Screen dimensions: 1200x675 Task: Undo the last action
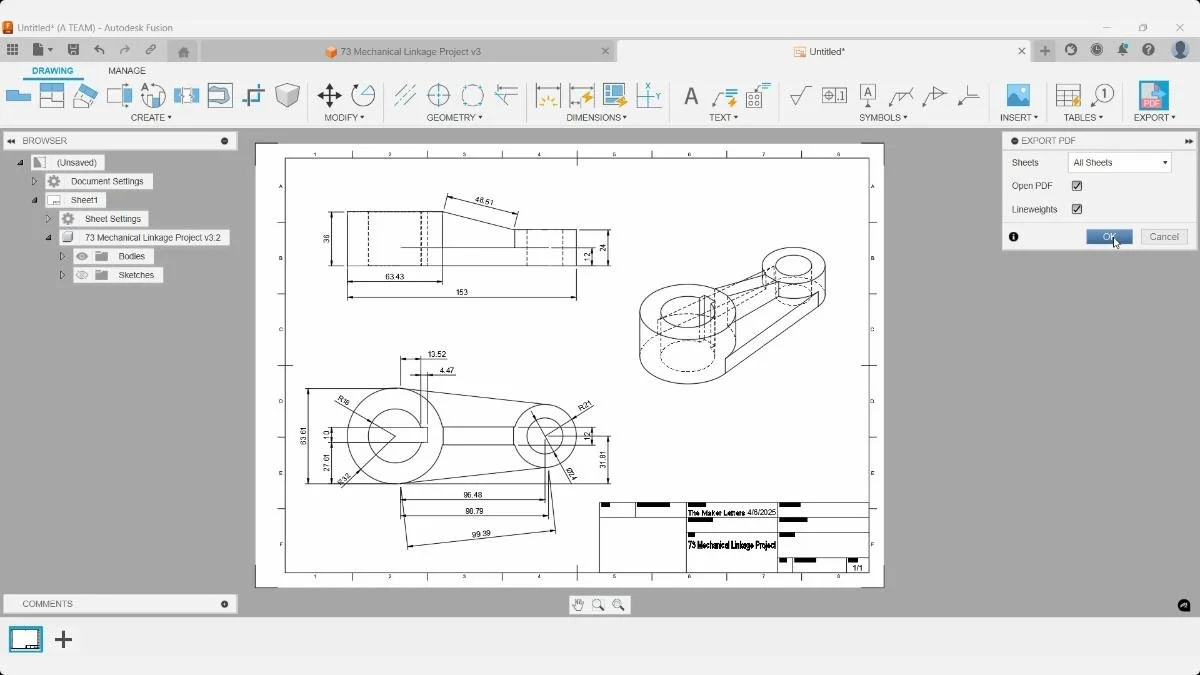99,50
